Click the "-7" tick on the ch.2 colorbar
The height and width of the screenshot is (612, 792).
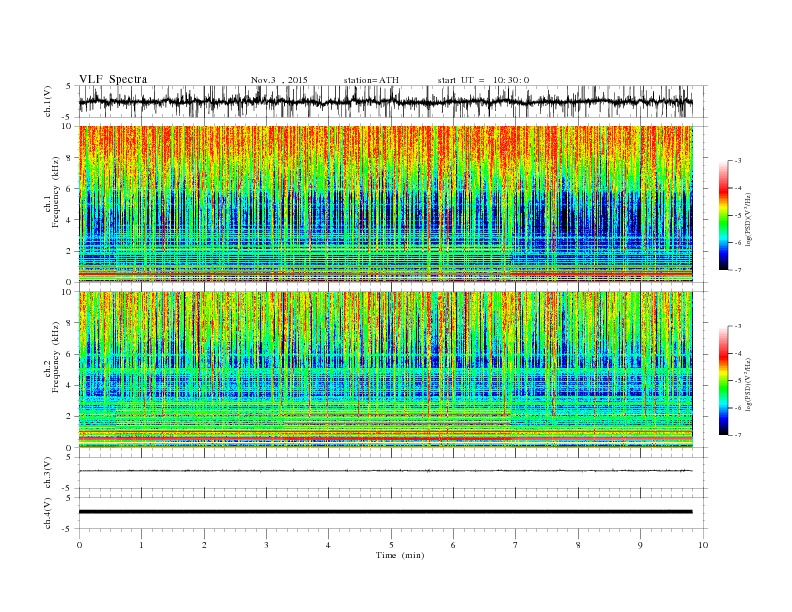click(738, 435)
